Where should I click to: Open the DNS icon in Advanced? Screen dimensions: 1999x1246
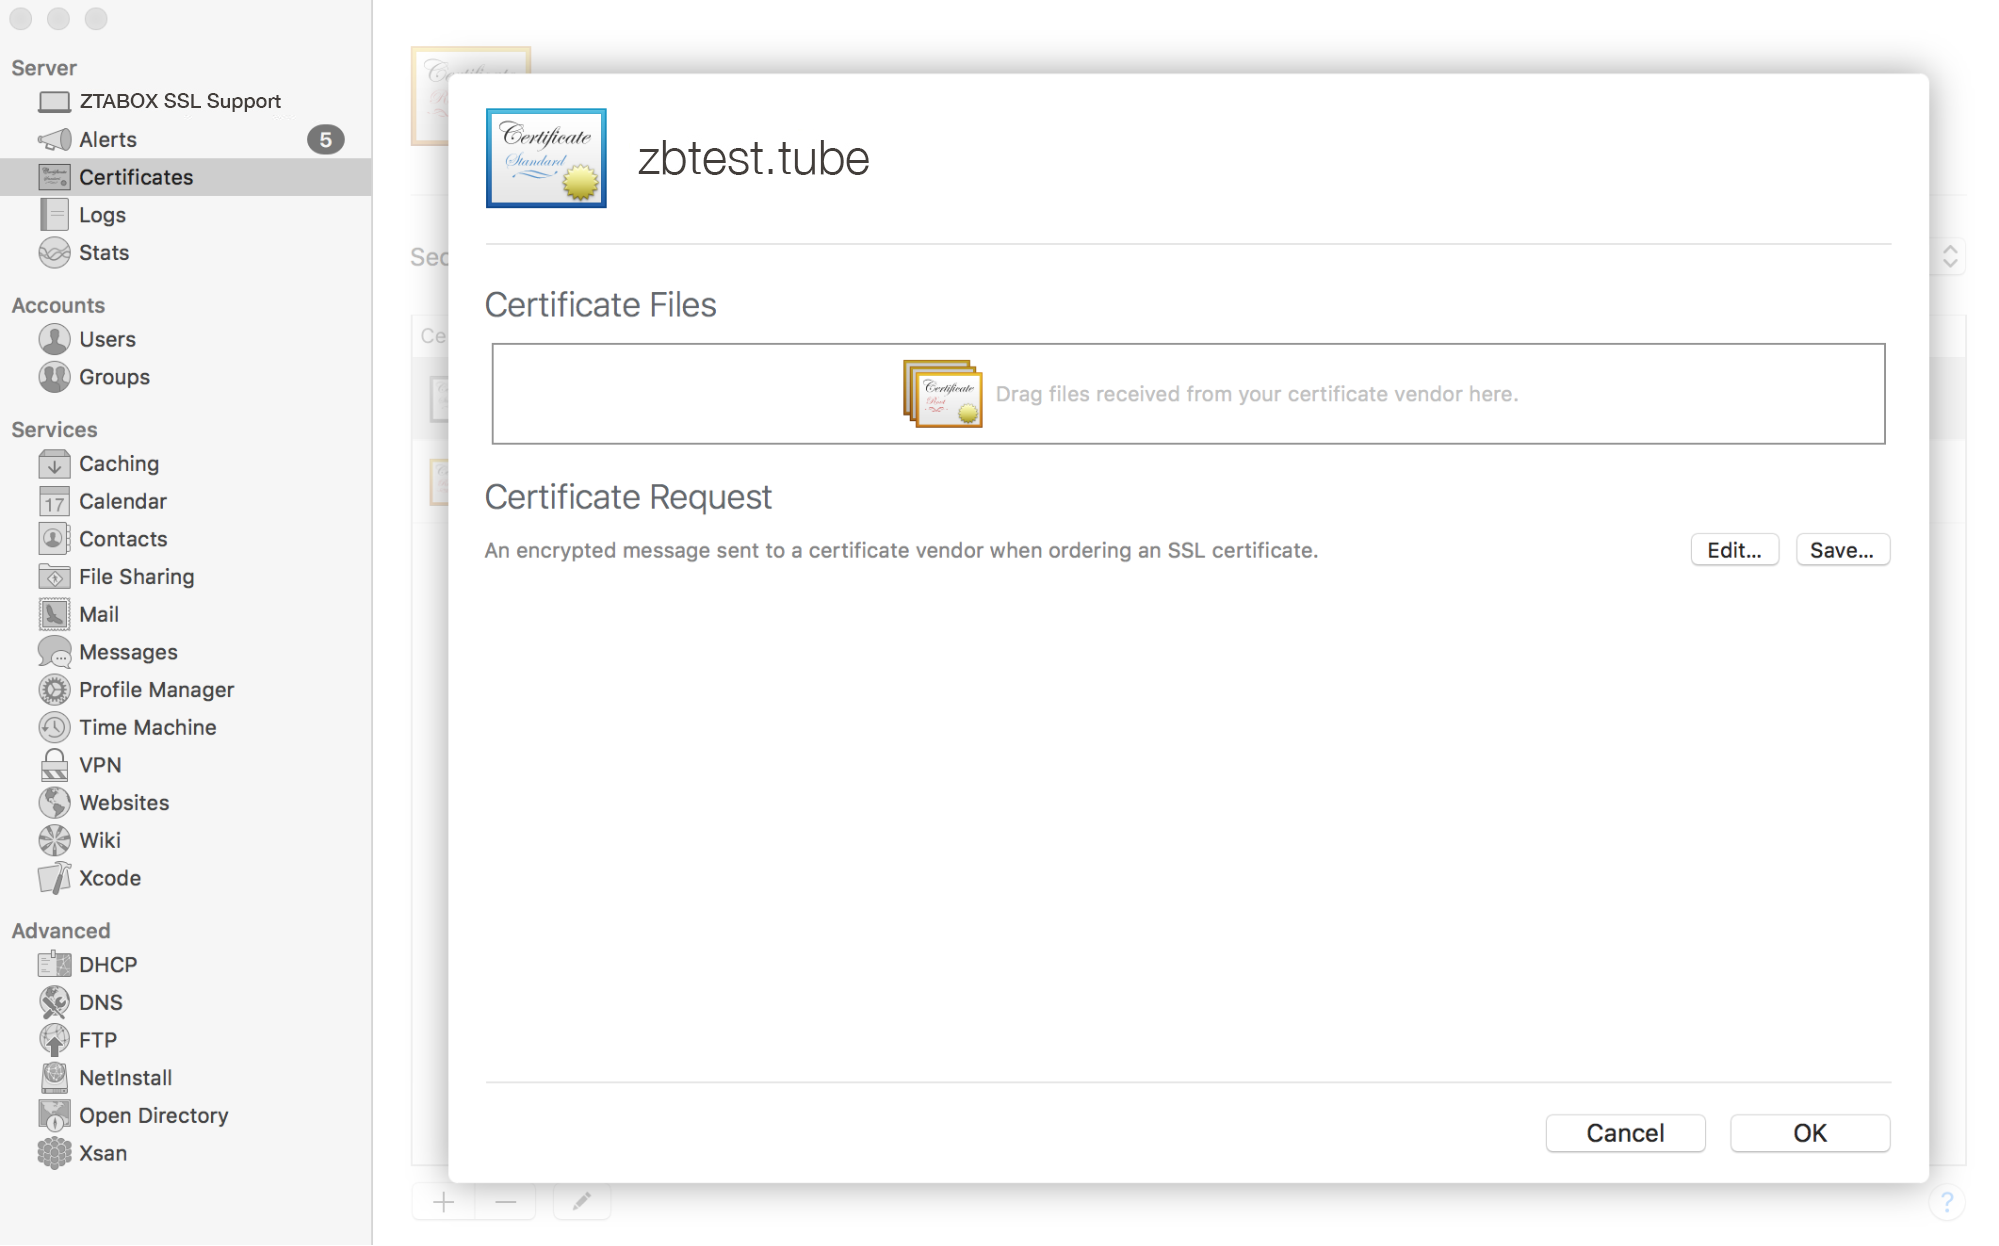coord(54,1002)
